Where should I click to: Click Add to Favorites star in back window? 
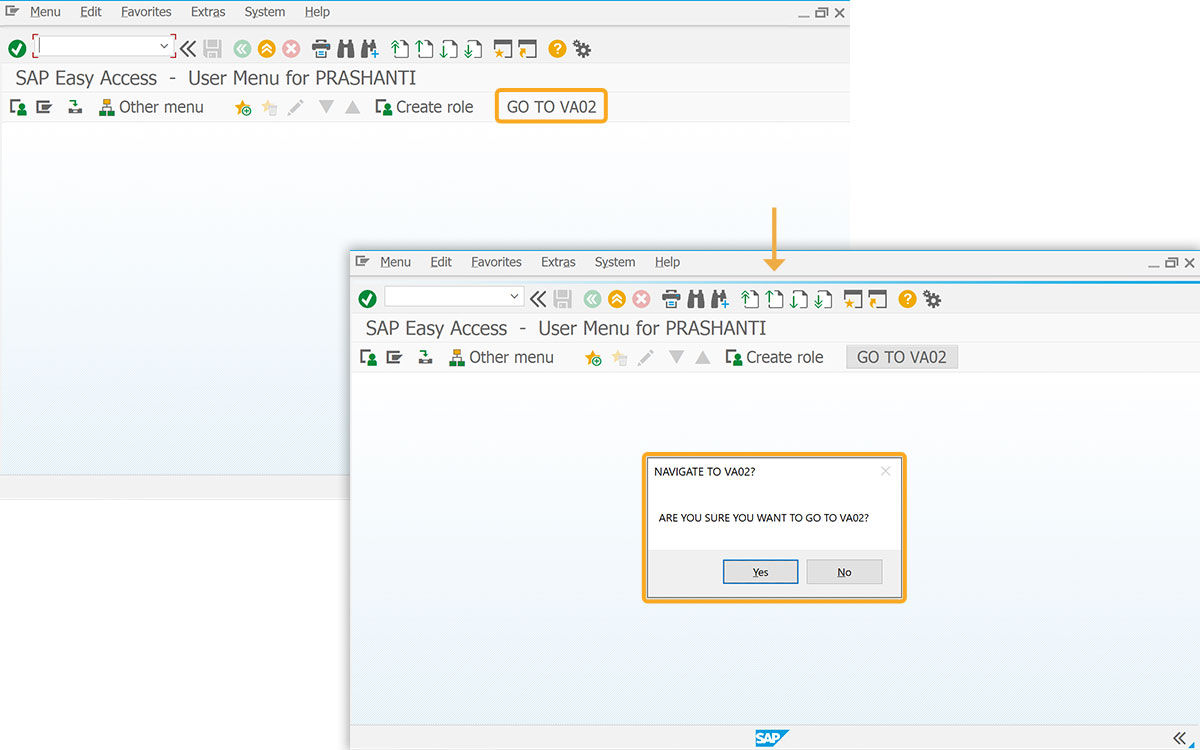(x=243, y=107)
